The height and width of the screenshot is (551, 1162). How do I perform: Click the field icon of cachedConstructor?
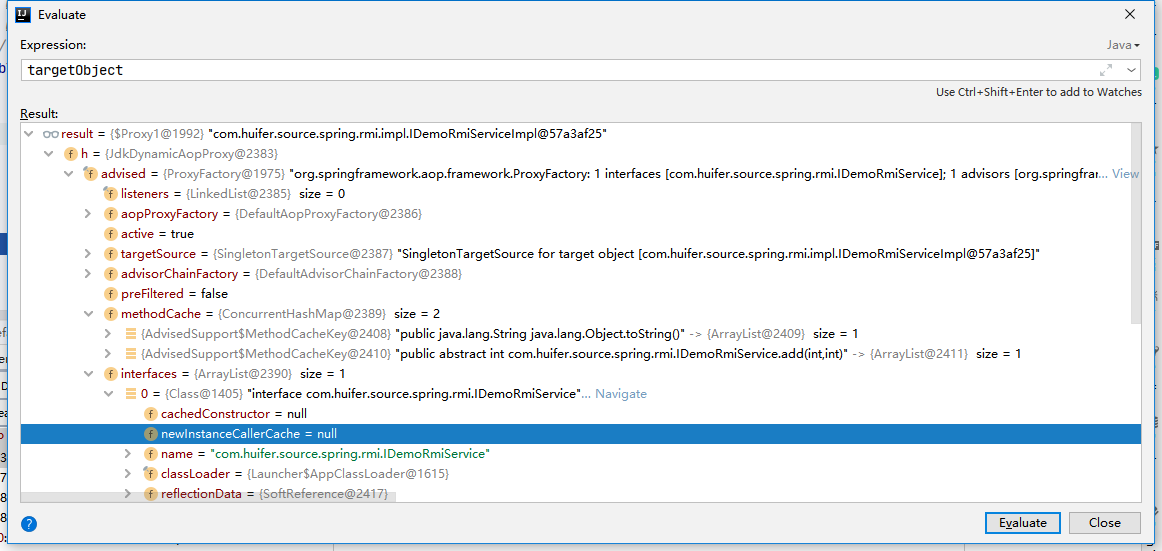tap(150, 414)
